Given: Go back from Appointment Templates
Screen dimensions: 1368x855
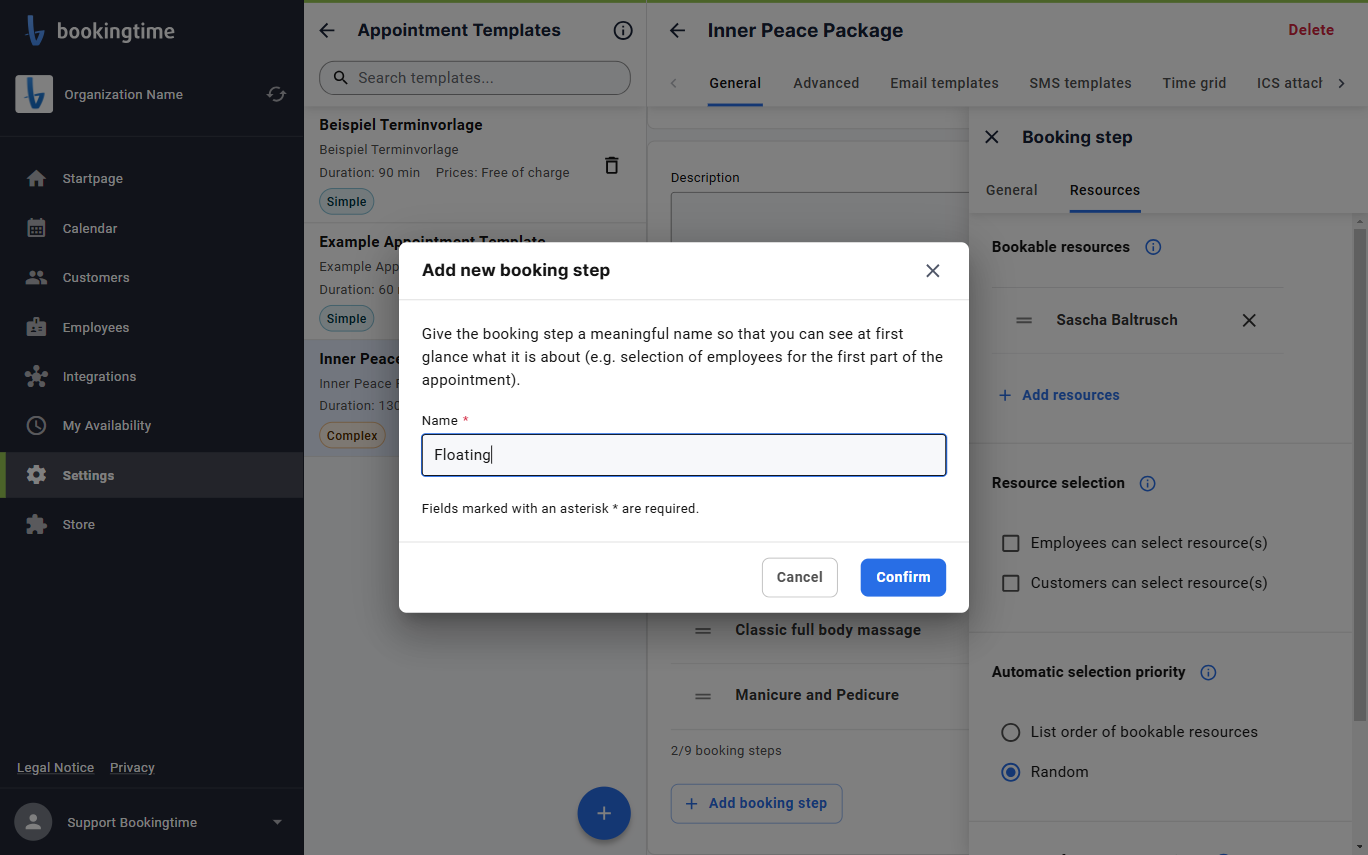Looking at the screenshot, I should point(327,31).
